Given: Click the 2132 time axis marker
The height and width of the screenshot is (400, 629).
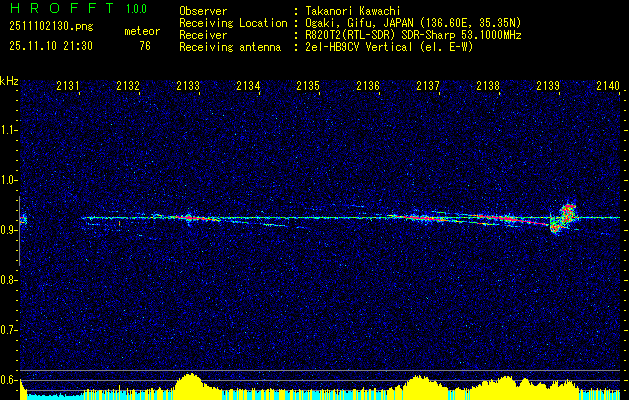Looking at the screenshot, I should pyautogui.click(x=128, y=86).
